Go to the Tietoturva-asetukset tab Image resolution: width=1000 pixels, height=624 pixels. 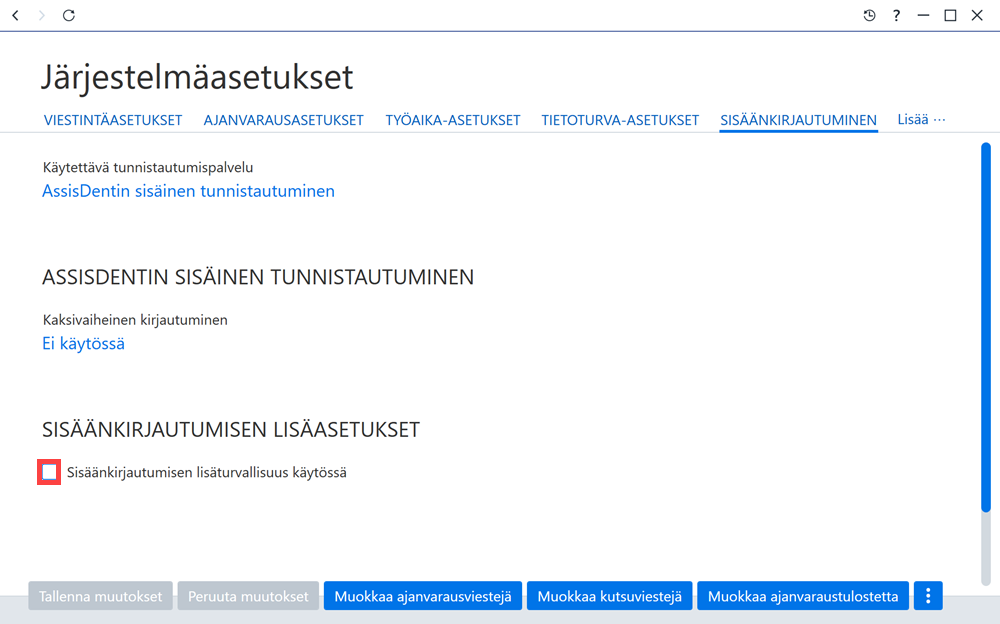coord(620,120)
